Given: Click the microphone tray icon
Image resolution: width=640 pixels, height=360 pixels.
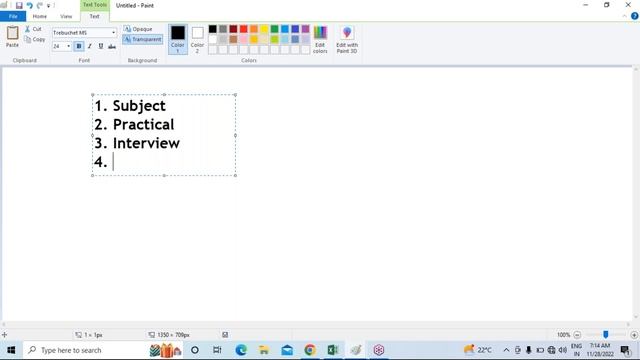Looking at the screenshot, I should [x=529, y=350].
